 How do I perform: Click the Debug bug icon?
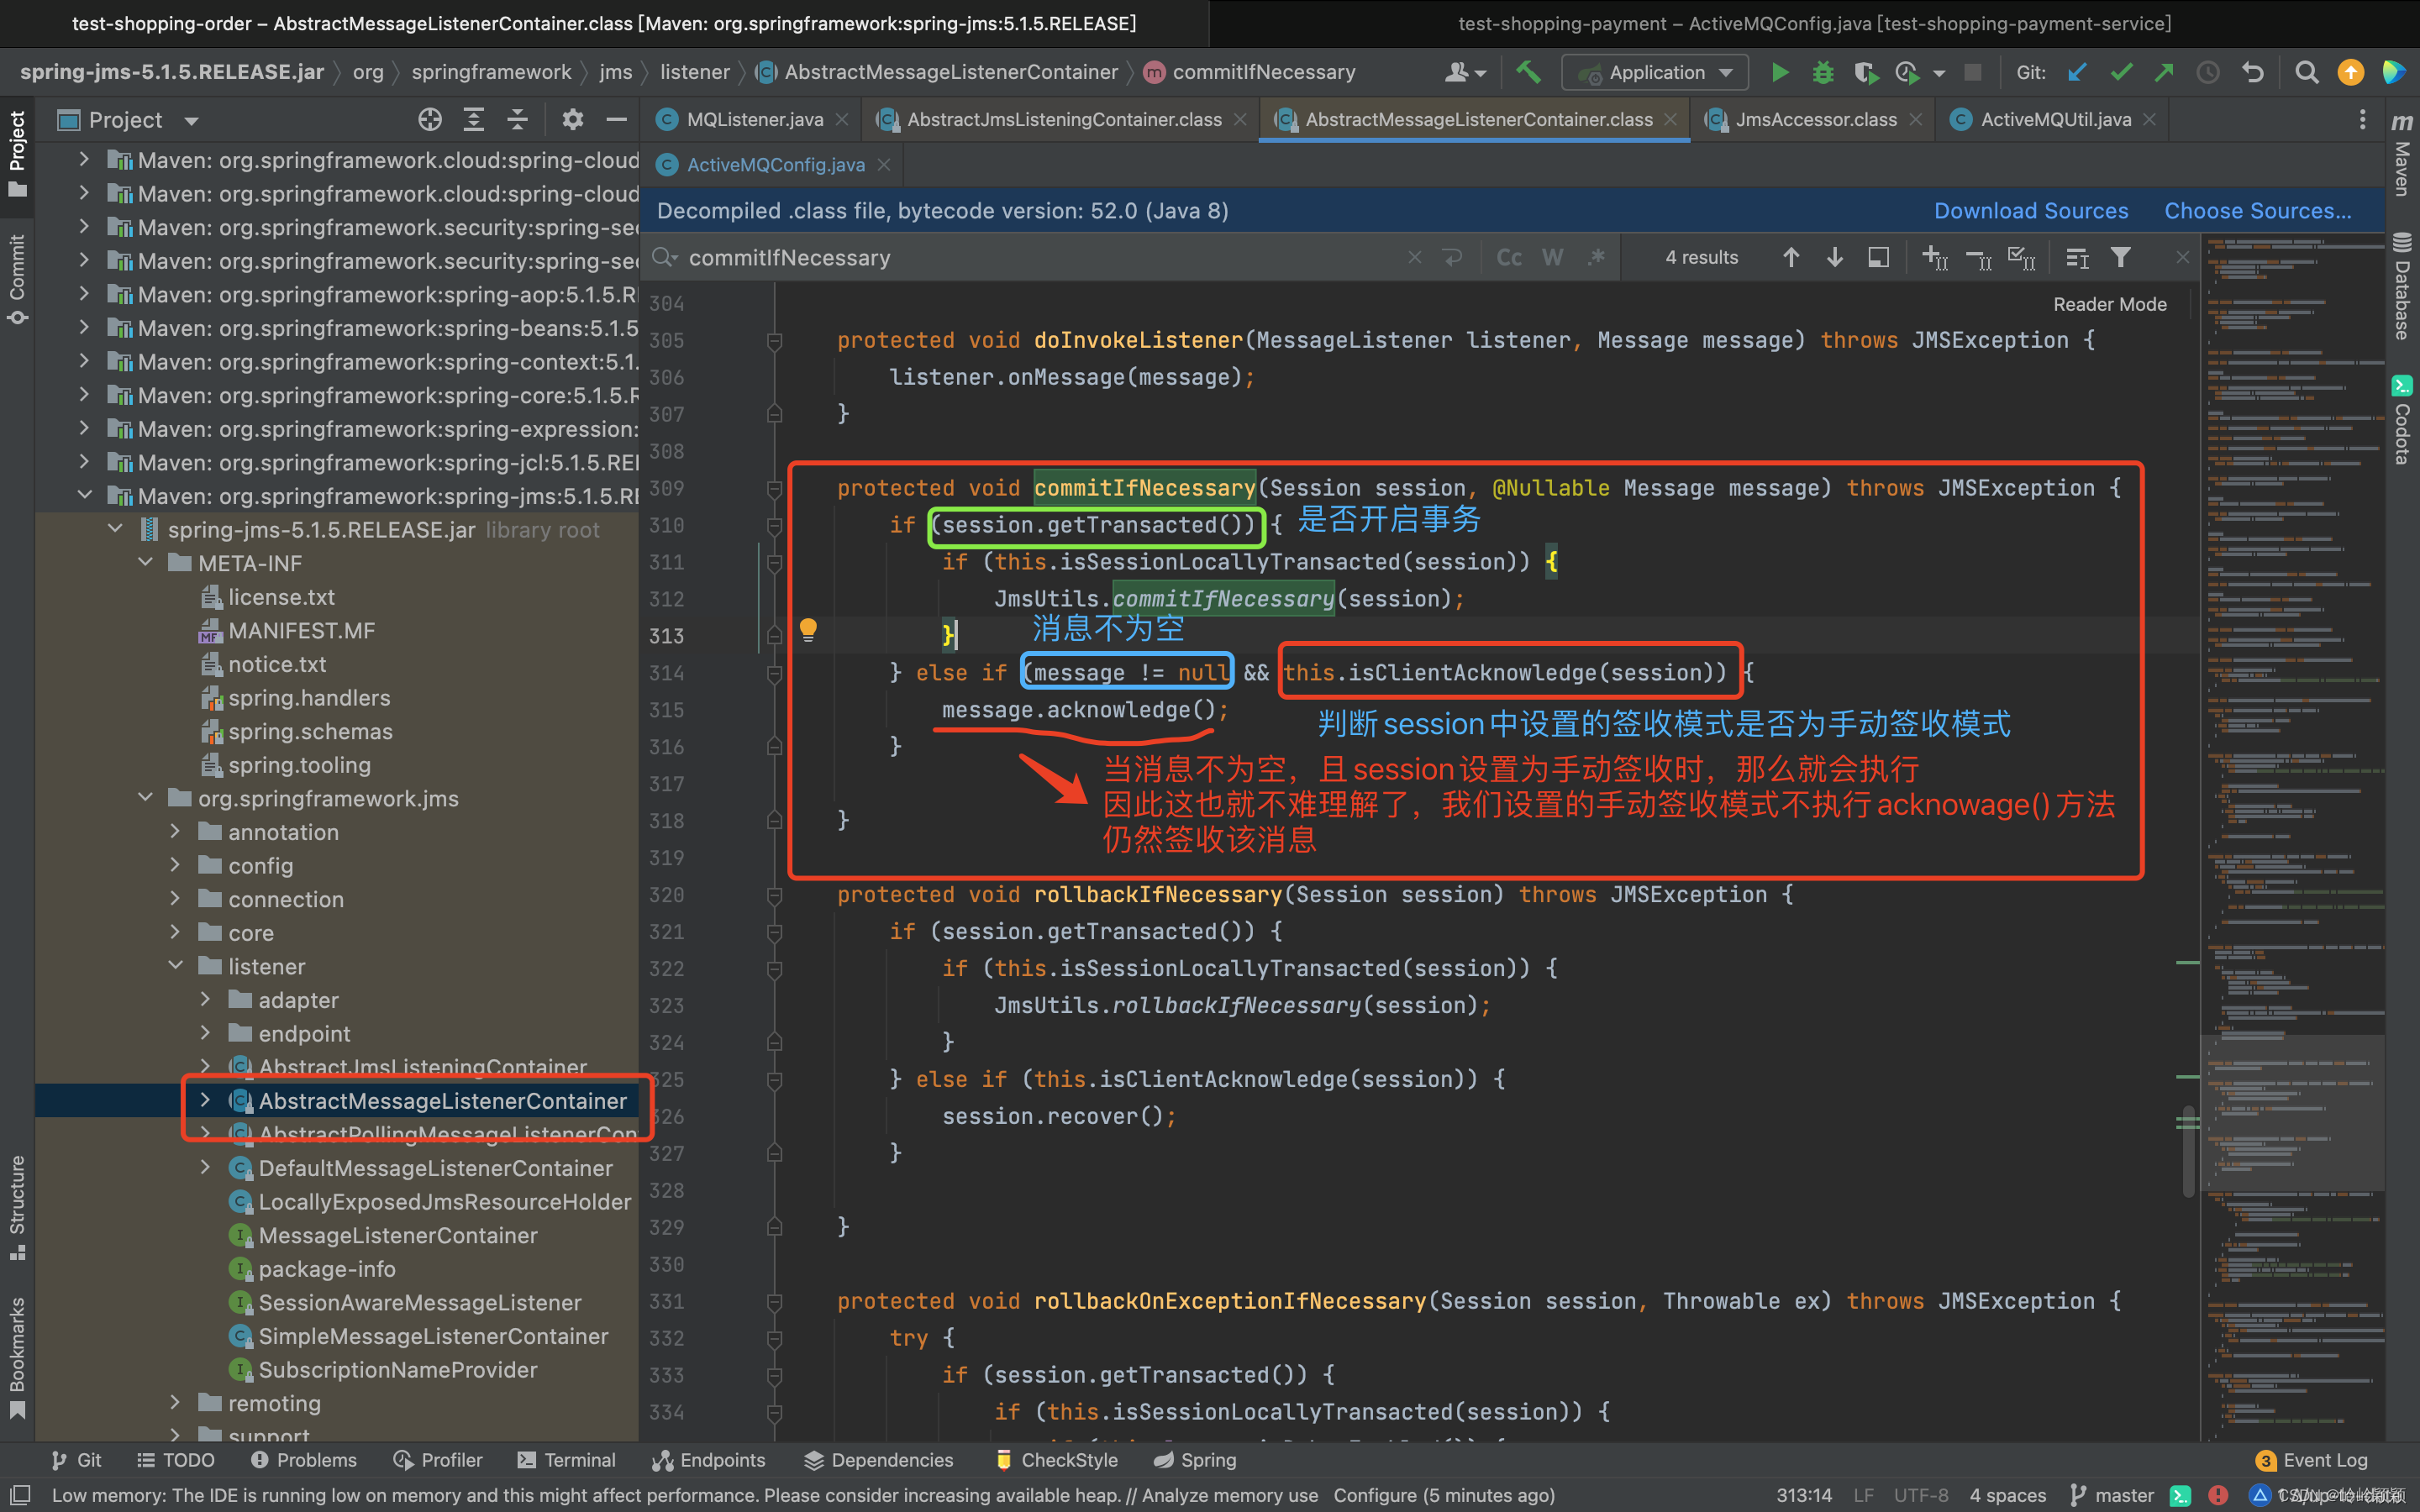pyautogui.click(x=1823, y=72)
